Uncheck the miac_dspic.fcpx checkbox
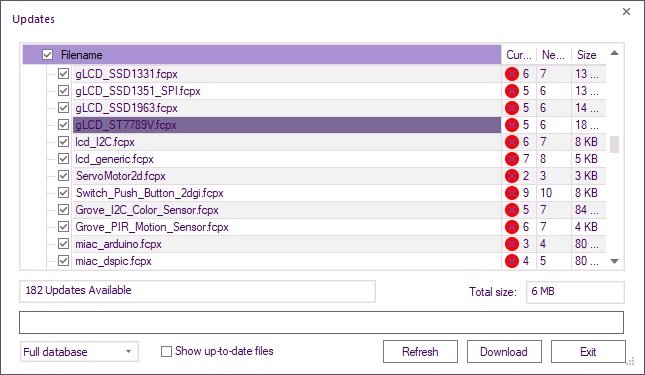The width and height of the screenshot is (645, 375). coord(63,261)
